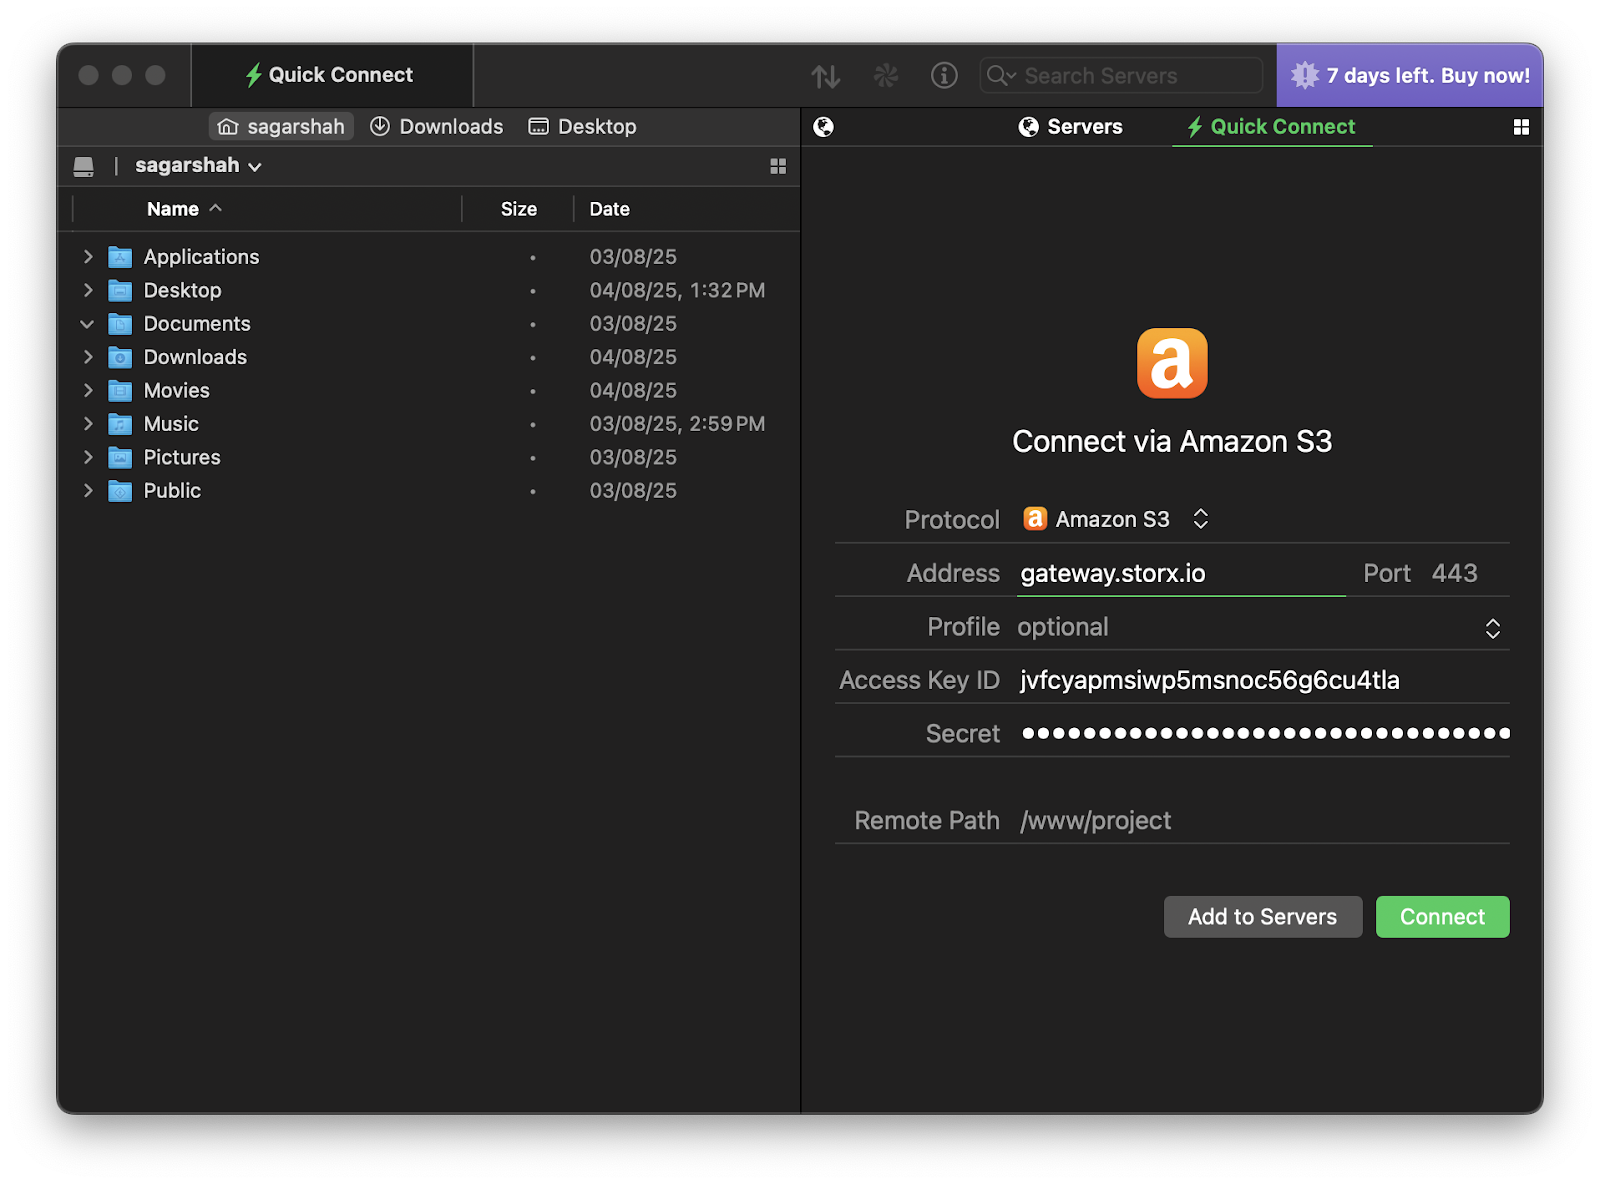1600x1184 pixels.
Task: Click the Search Servers field
Action: click(1121, 76)
